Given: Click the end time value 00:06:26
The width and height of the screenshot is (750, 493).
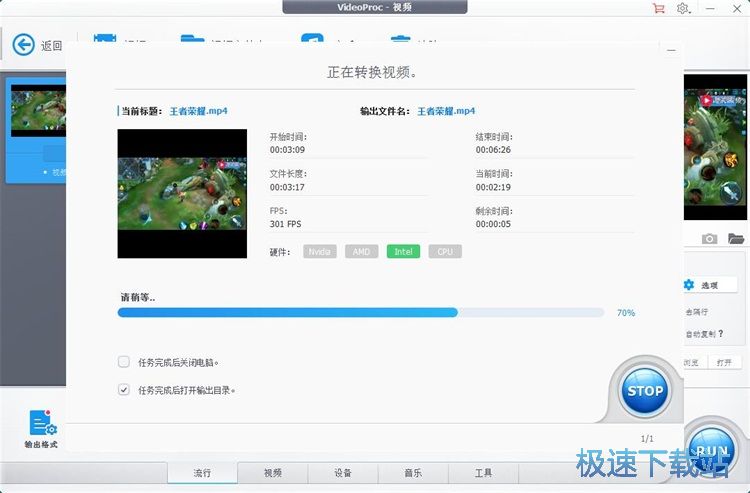Looking at the screenshot, I should tap(493, 150).
